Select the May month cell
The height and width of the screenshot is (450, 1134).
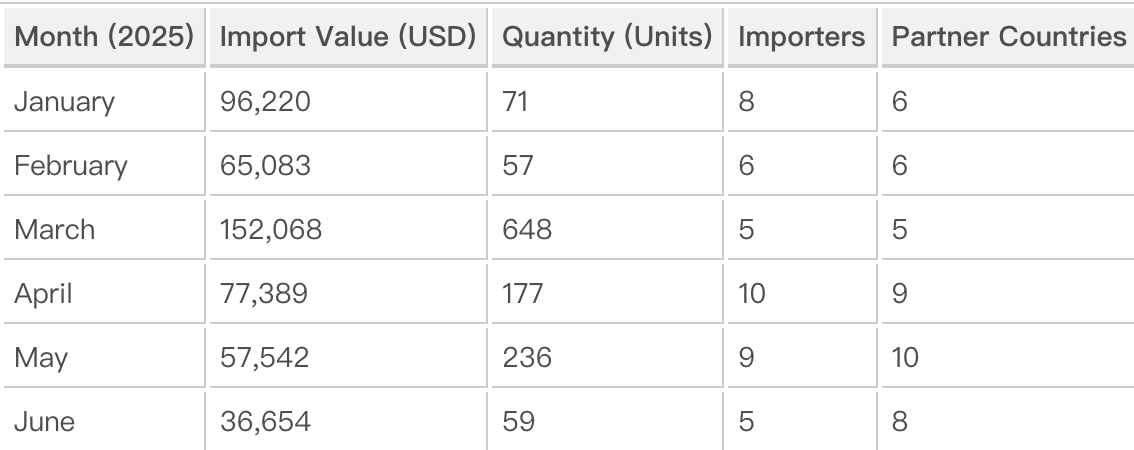pos(40,357)
